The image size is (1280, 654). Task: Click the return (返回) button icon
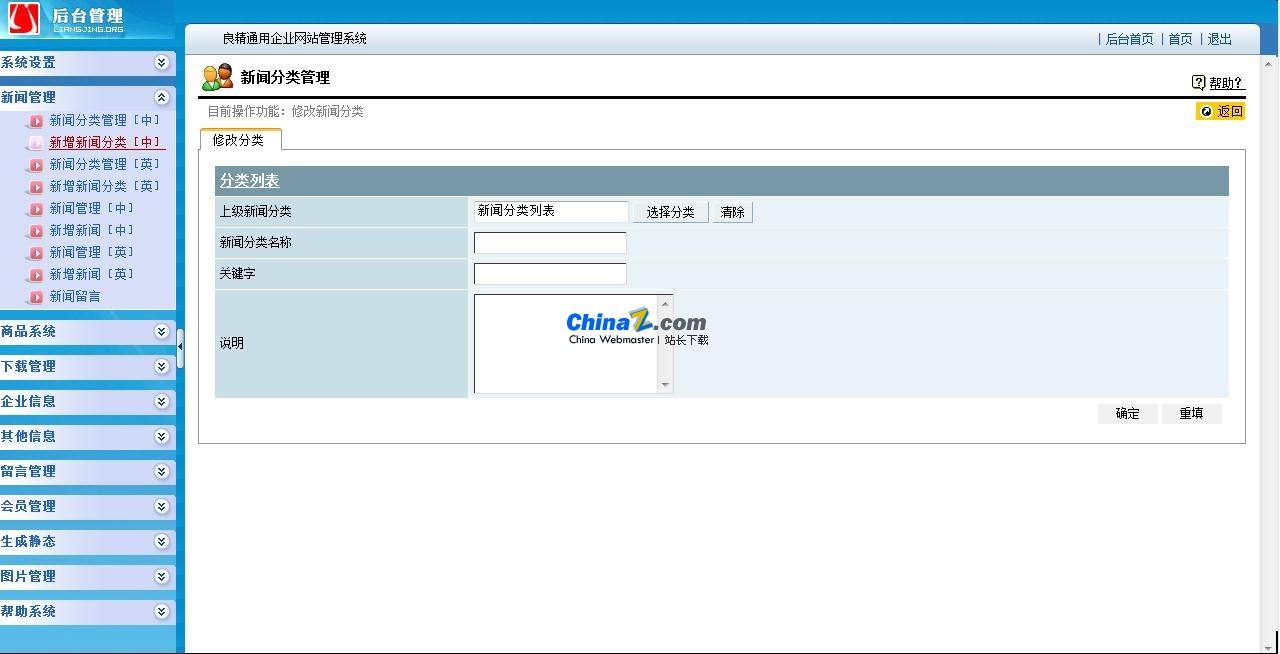pos(1207,111)
